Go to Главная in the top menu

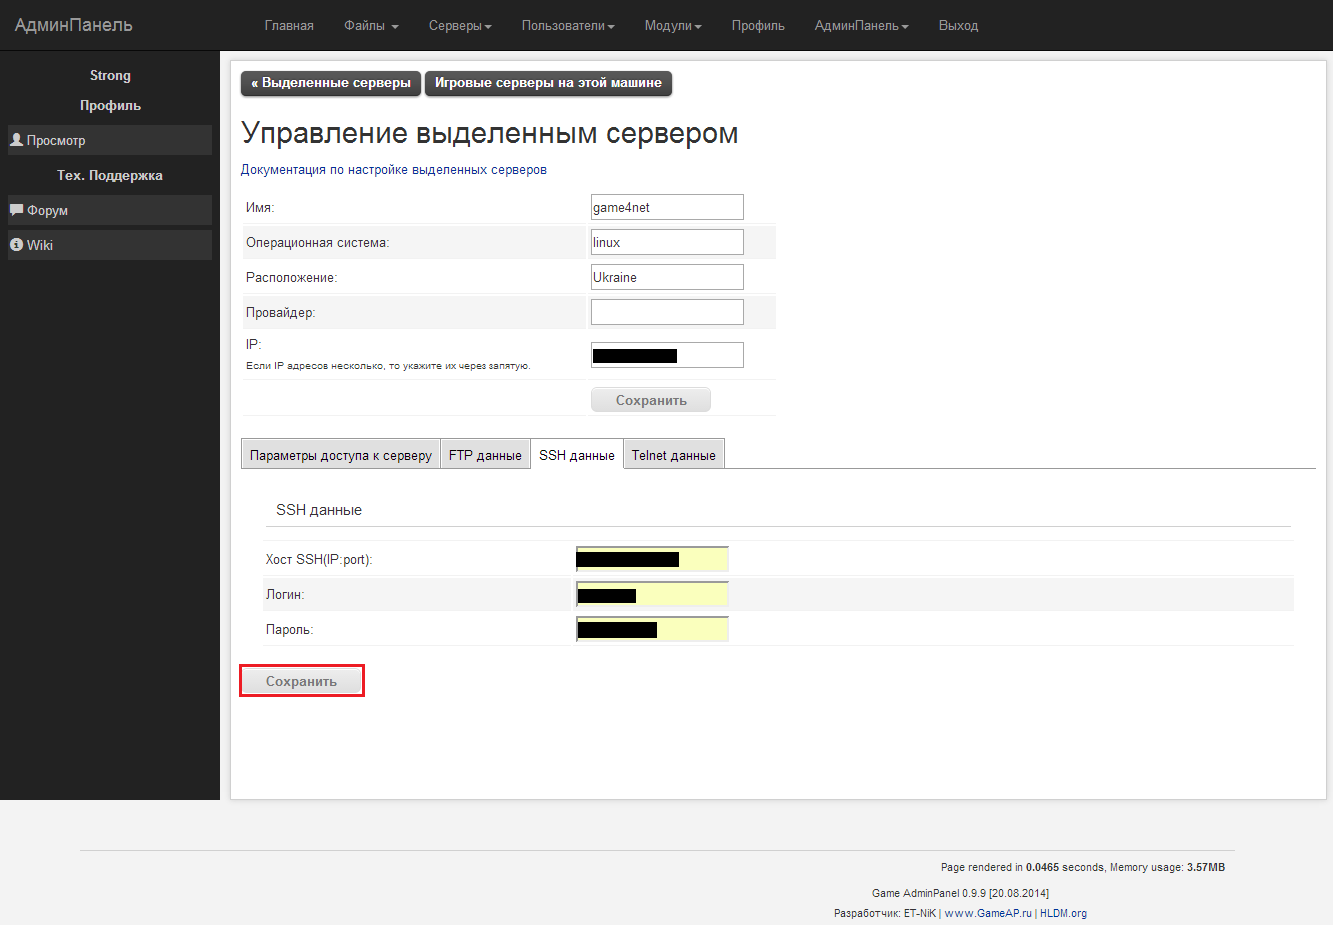click(289, 26)
